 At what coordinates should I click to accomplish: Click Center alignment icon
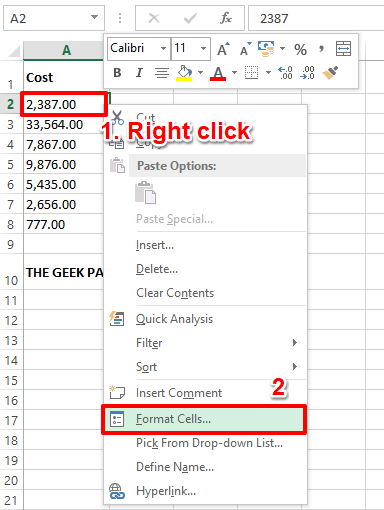coord(162,73)
